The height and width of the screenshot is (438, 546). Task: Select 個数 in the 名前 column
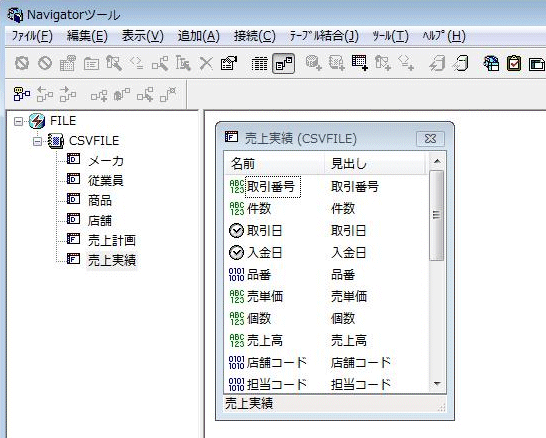tap(259, 318)
